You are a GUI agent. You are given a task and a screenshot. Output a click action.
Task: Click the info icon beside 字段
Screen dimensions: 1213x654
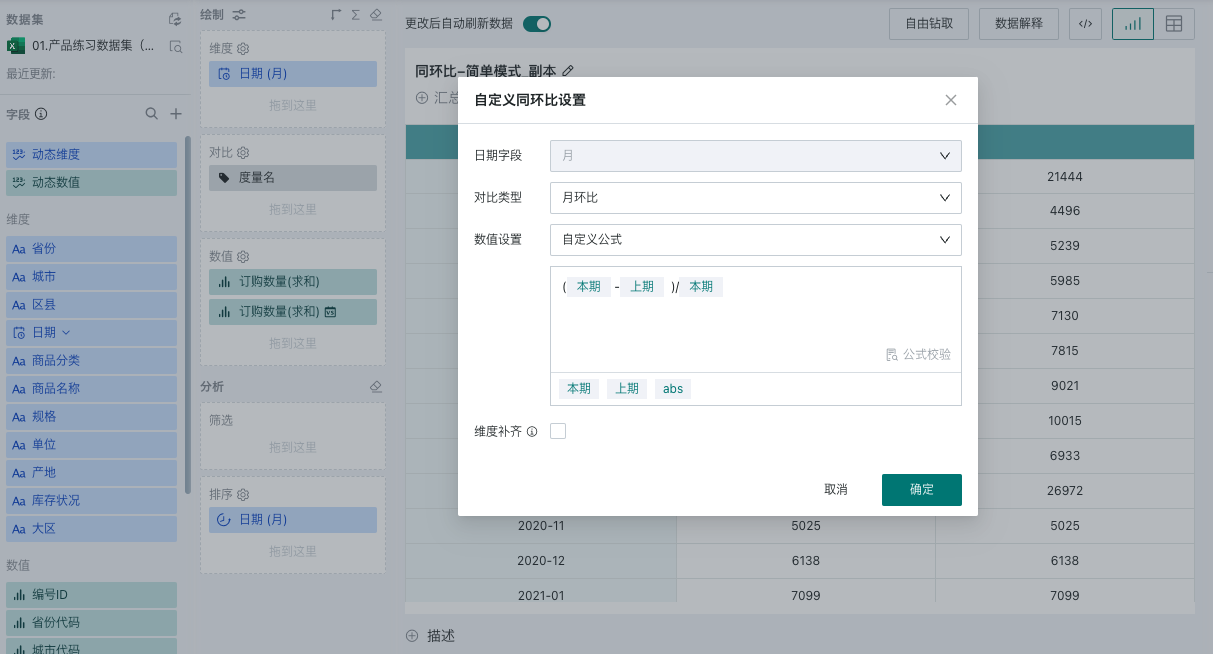[x=41, y=114]
